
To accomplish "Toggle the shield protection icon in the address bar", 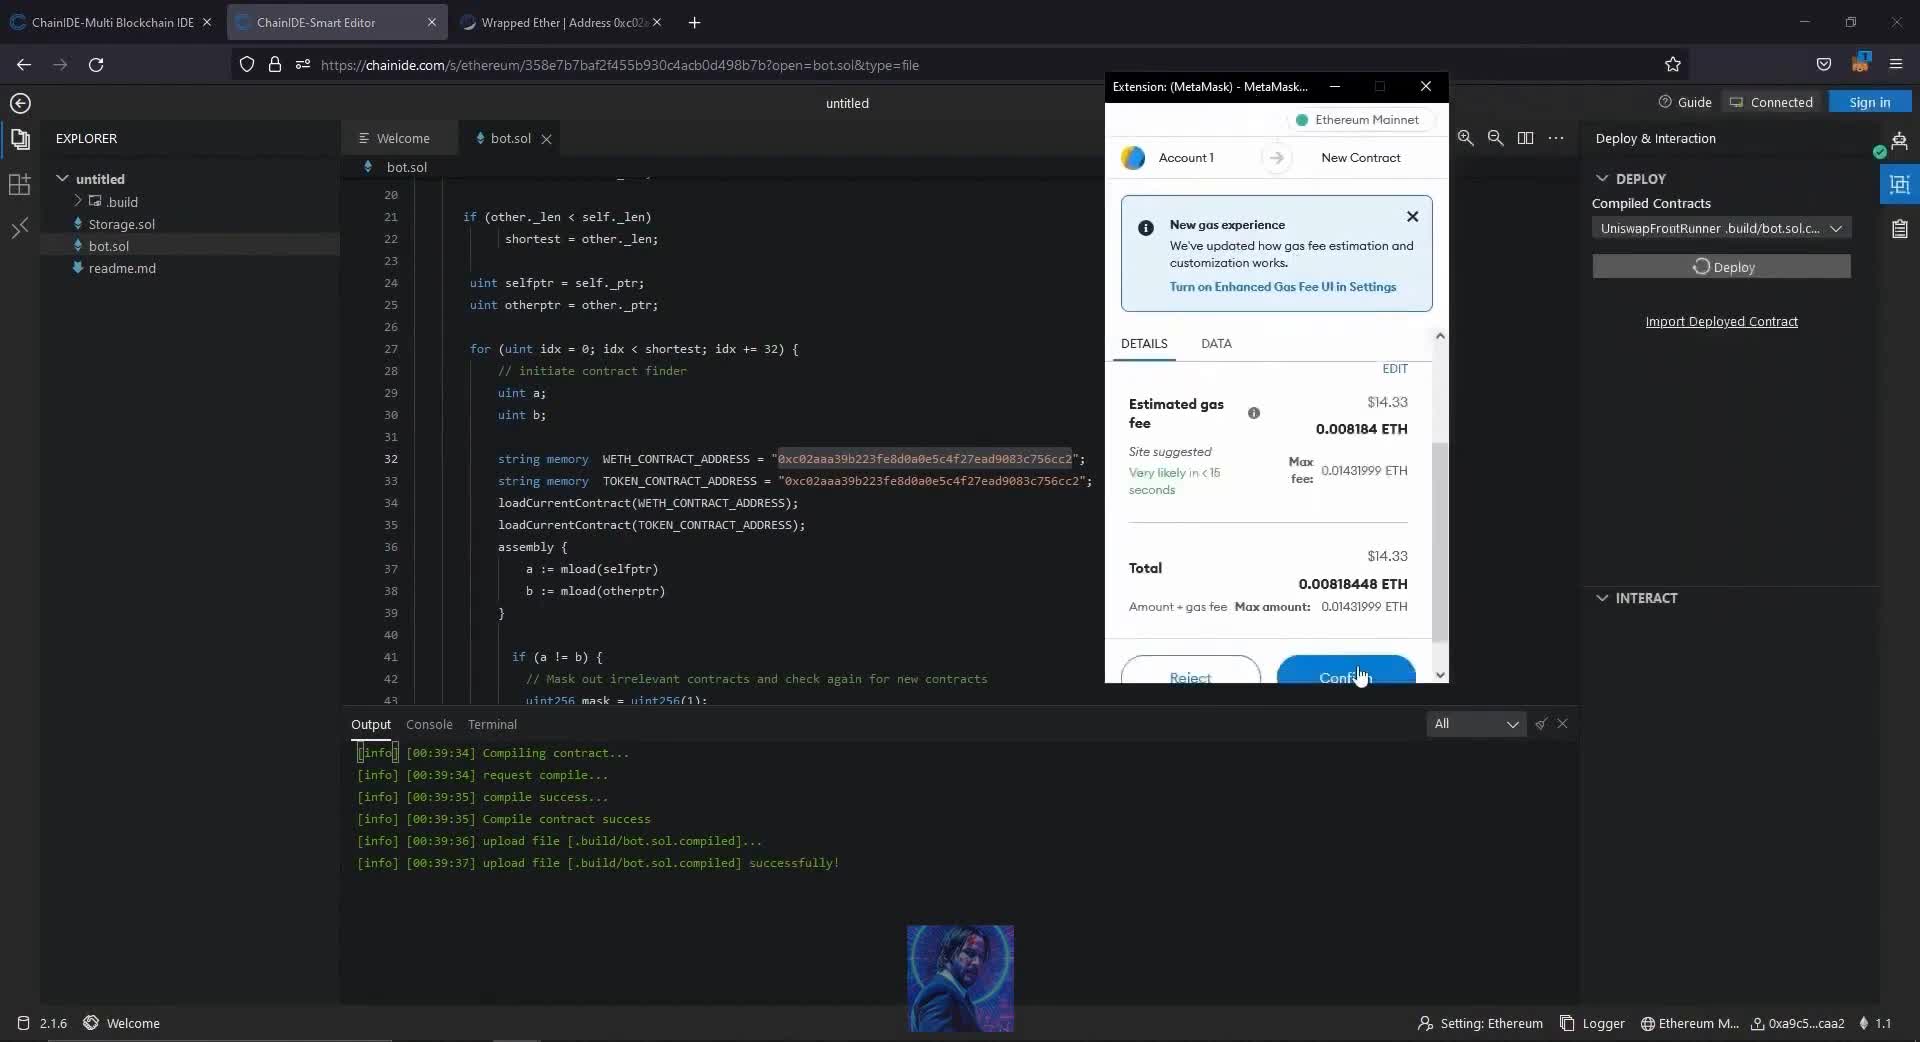I will (x=246, y=64).
